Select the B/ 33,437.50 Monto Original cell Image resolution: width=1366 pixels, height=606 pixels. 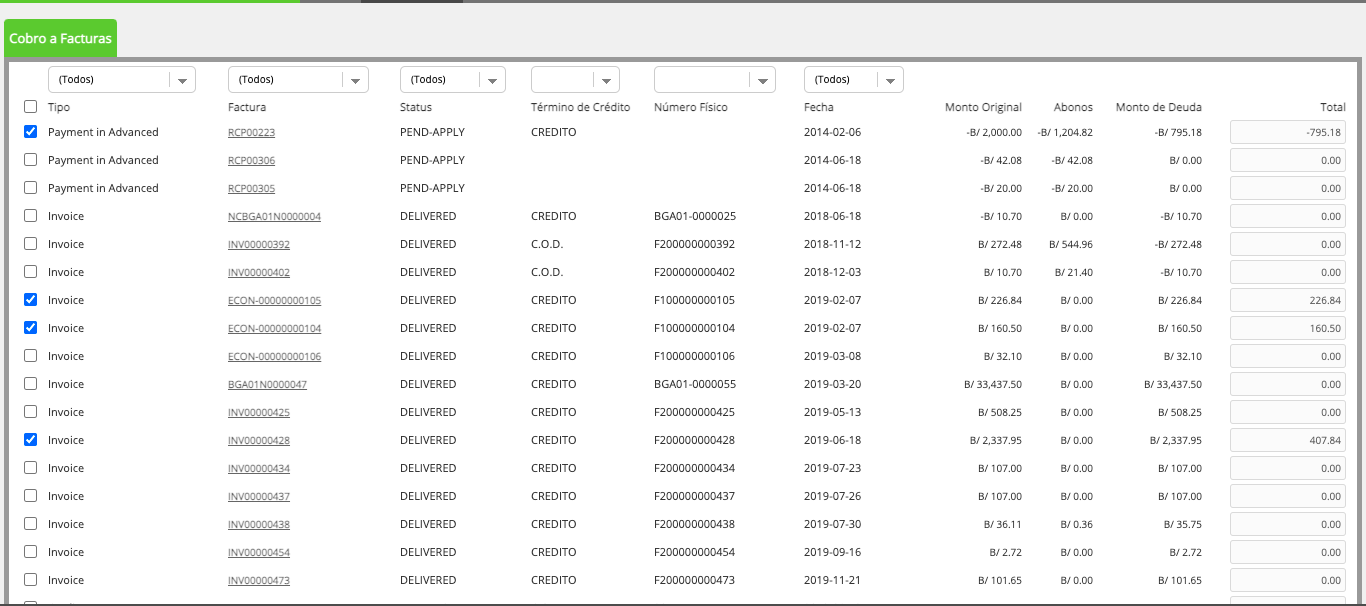[991, 384]
